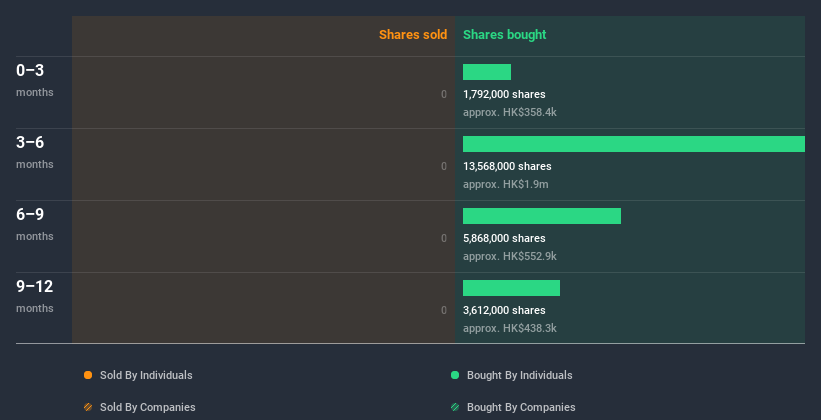Click the zero sold value in 0–3 row
The image size is (821, 420).
pos(444,94)
